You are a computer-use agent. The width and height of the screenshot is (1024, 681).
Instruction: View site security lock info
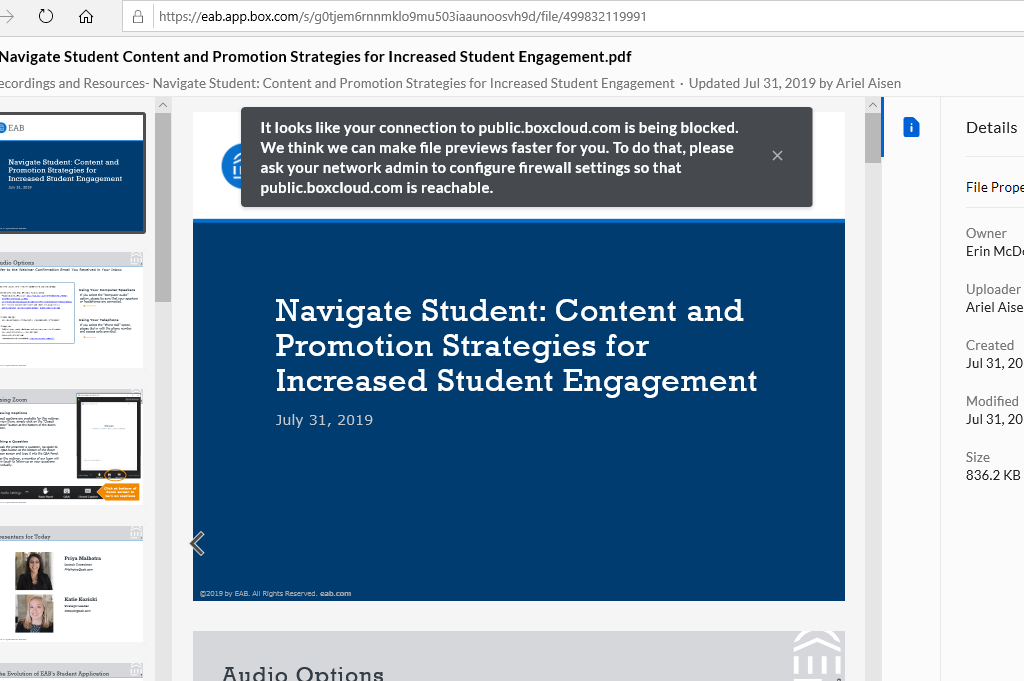click(x=138, y=16)
